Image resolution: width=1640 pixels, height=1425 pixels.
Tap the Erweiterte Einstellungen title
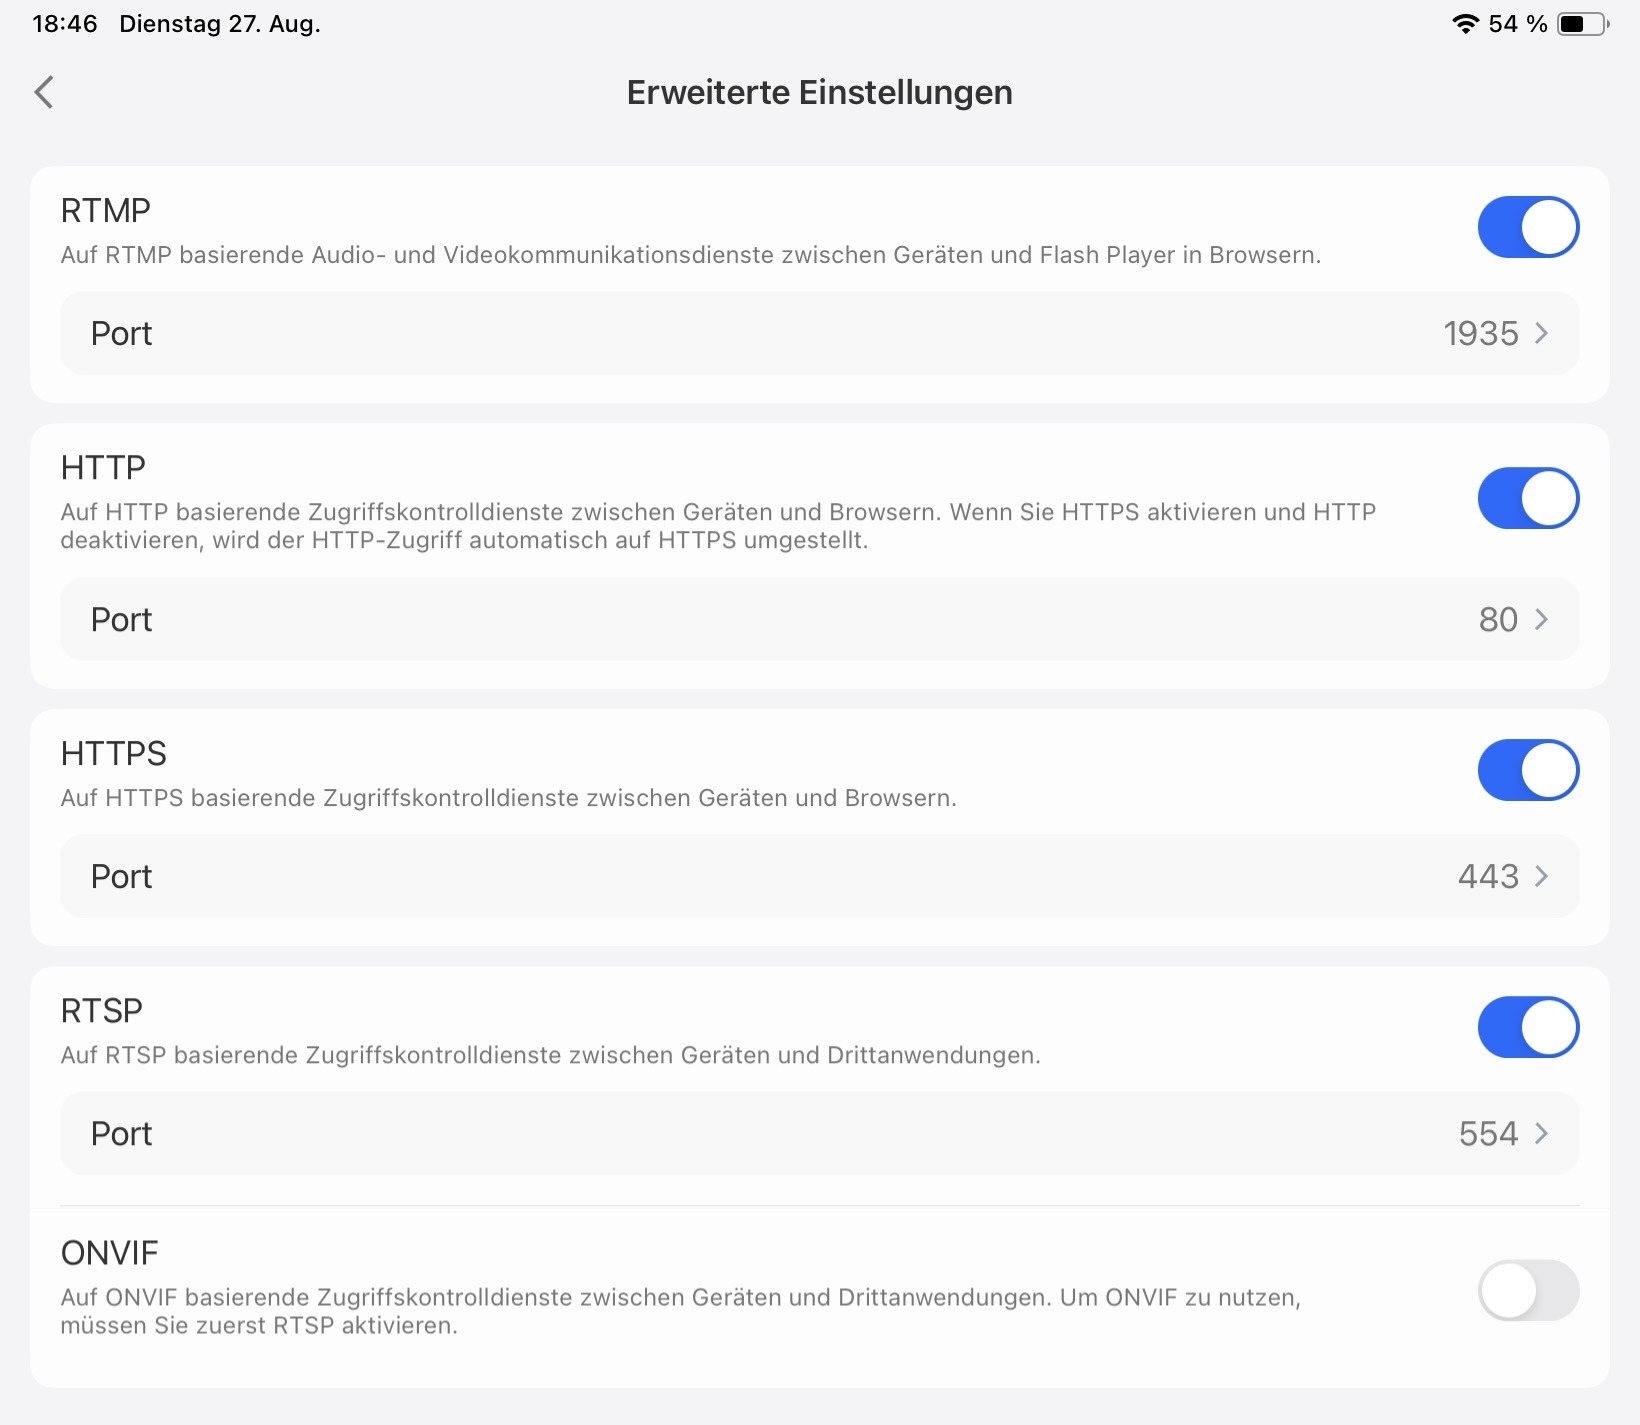819,92
